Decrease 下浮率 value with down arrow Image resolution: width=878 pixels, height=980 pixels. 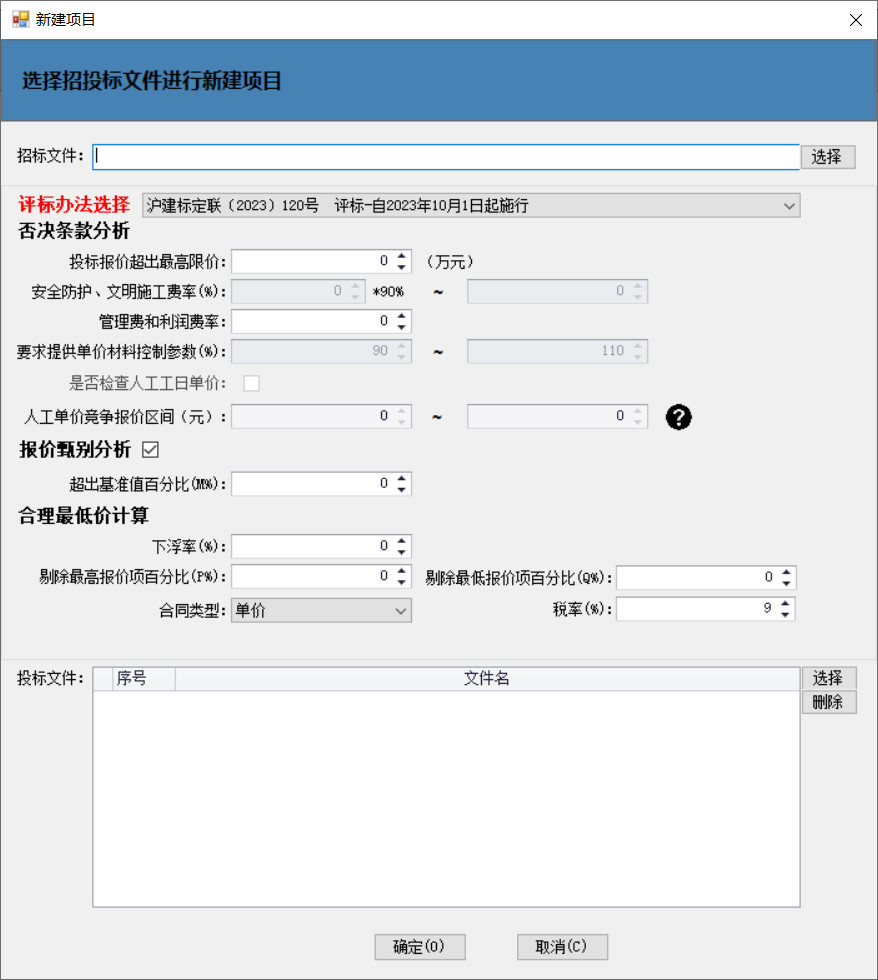401,552
